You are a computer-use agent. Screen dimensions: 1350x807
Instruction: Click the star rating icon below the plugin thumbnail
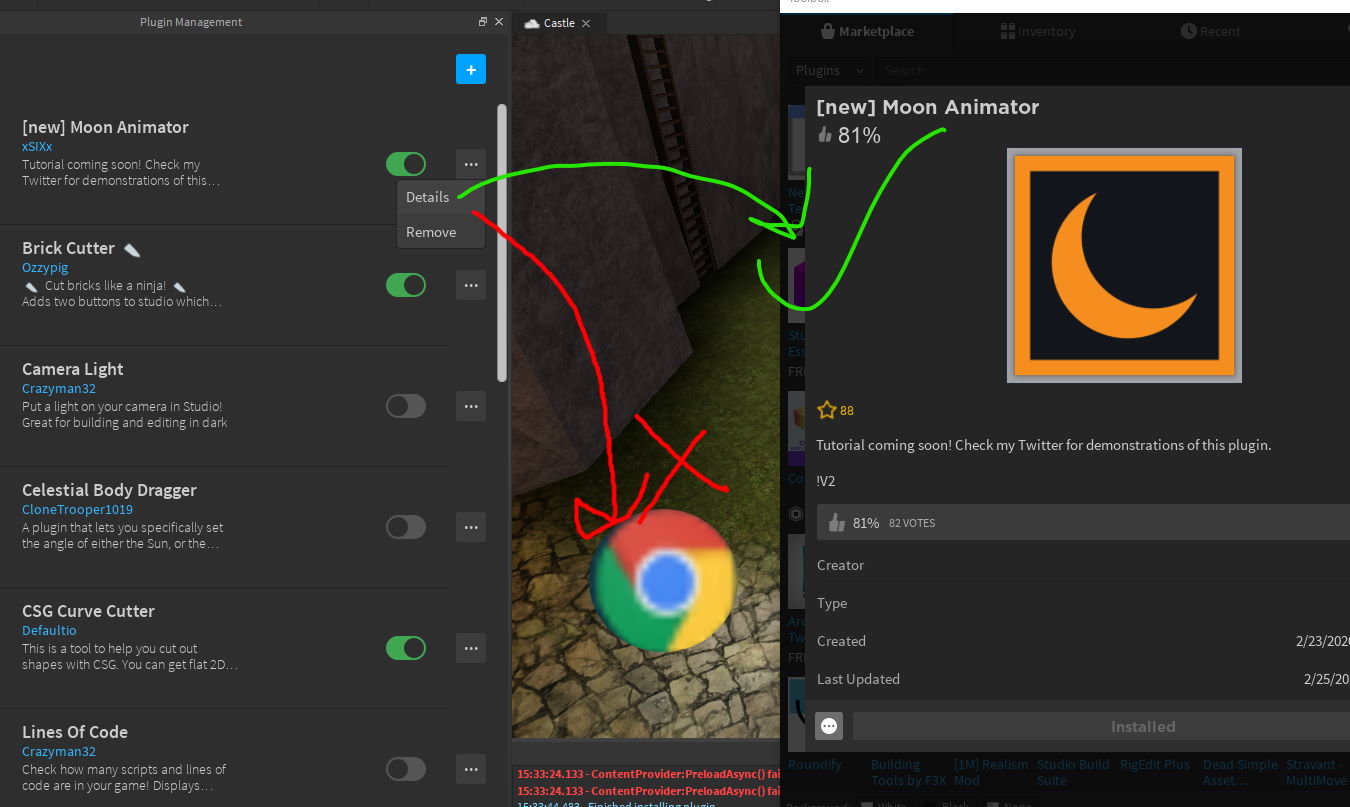pos(825,409)
